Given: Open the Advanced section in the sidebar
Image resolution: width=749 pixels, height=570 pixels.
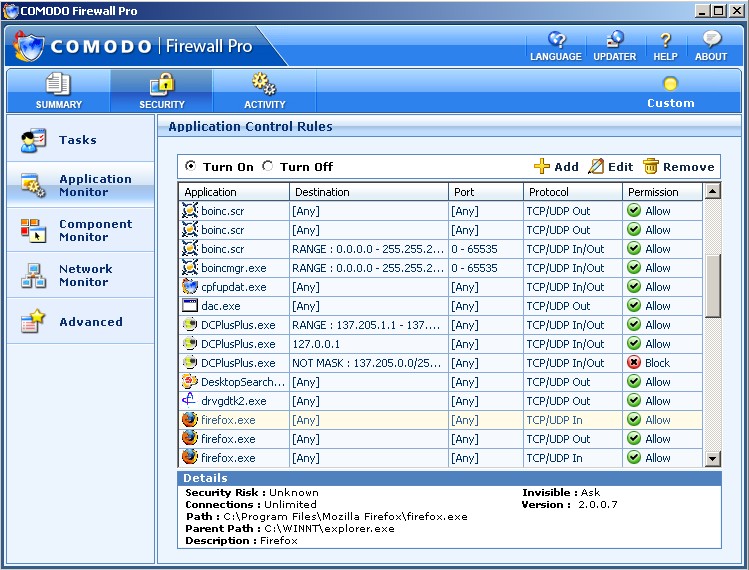Looking at the screenshot, I should point(80,322).
